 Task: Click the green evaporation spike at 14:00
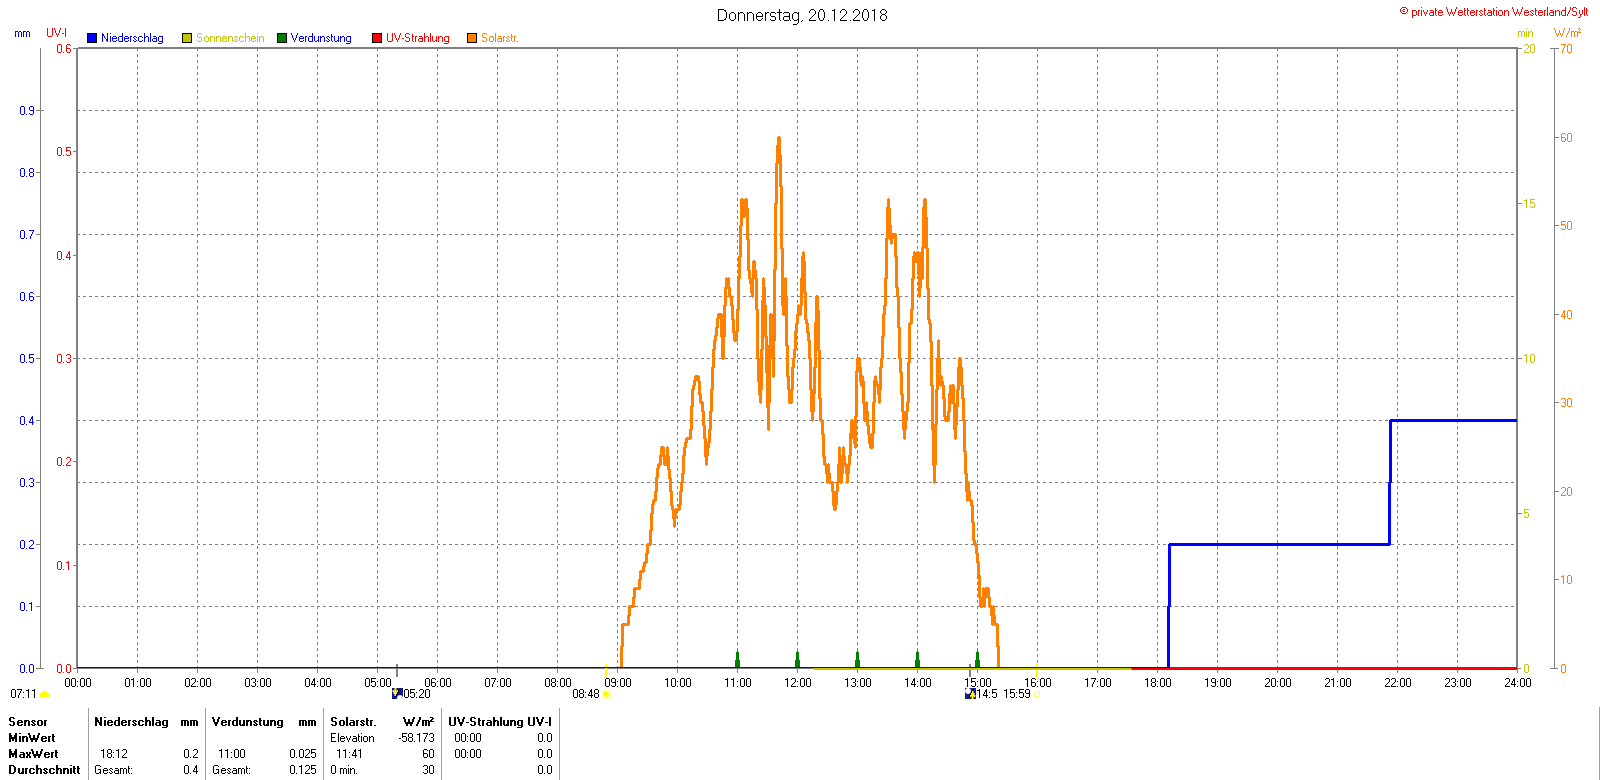pyautogui.click(x=917, y=658)
